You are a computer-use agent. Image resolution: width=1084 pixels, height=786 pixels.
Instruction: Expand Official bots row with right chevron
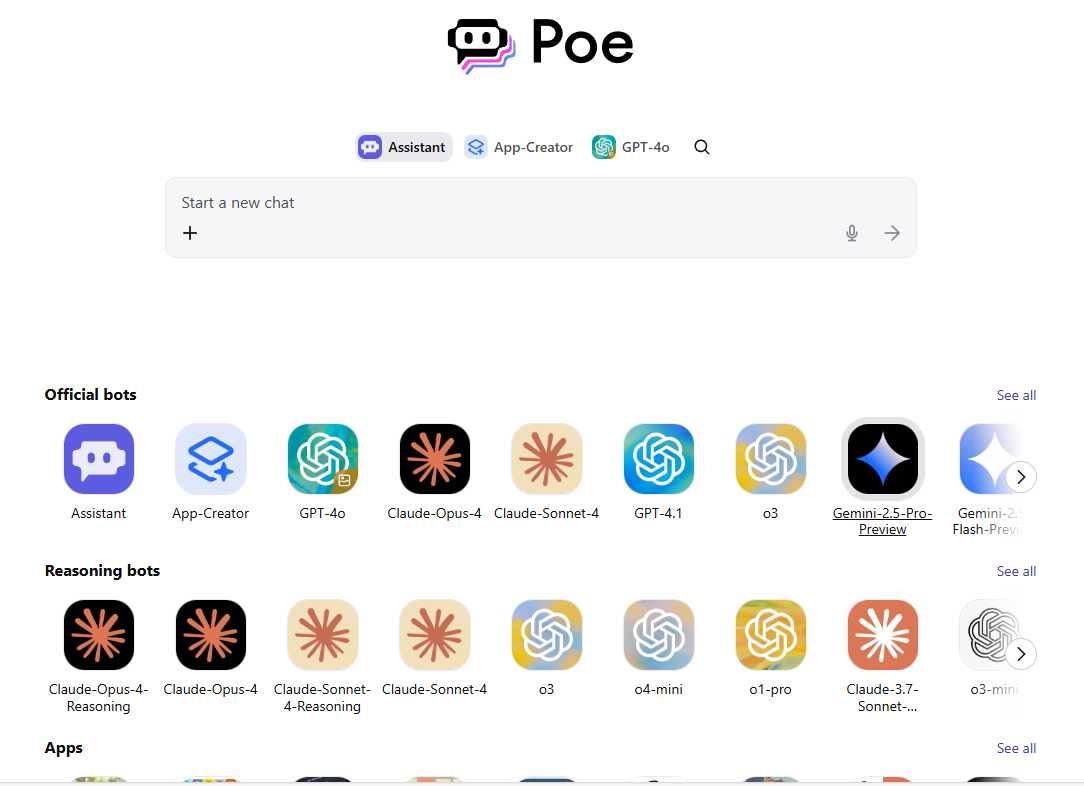tap(1021, 477)
